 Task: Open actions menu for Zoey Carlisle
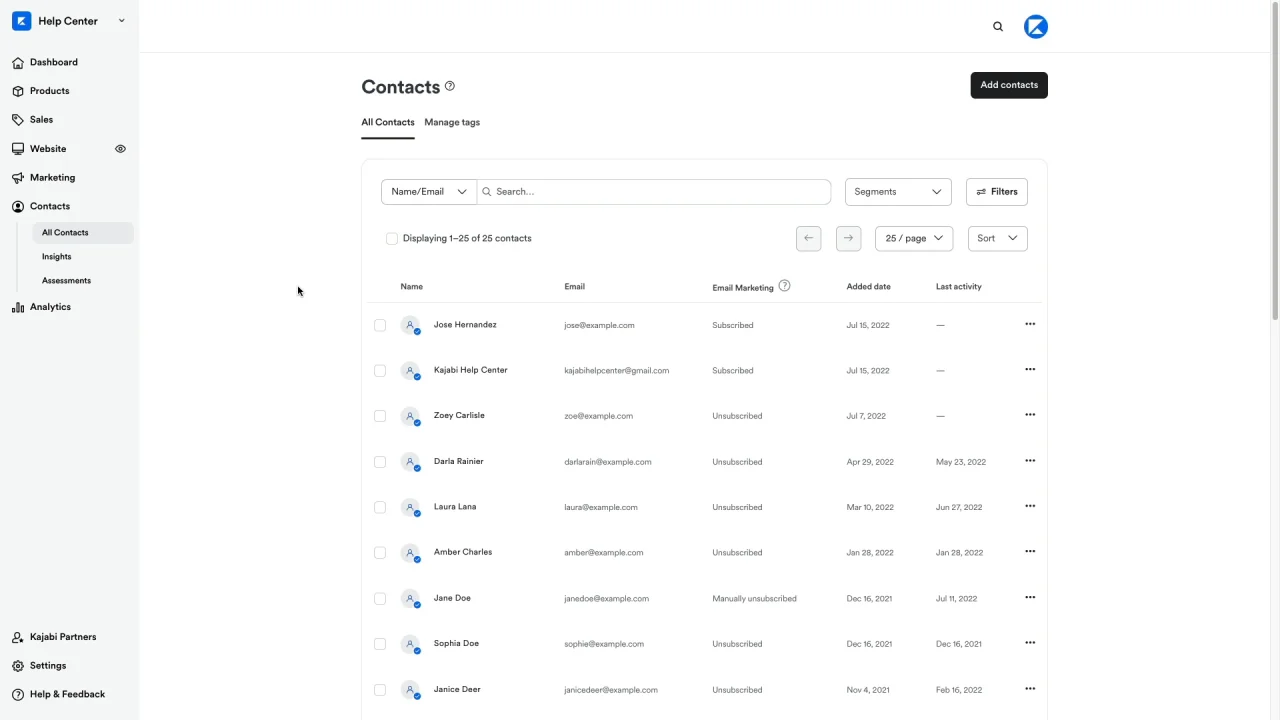pyautogui.click(x=1030, y=415)
